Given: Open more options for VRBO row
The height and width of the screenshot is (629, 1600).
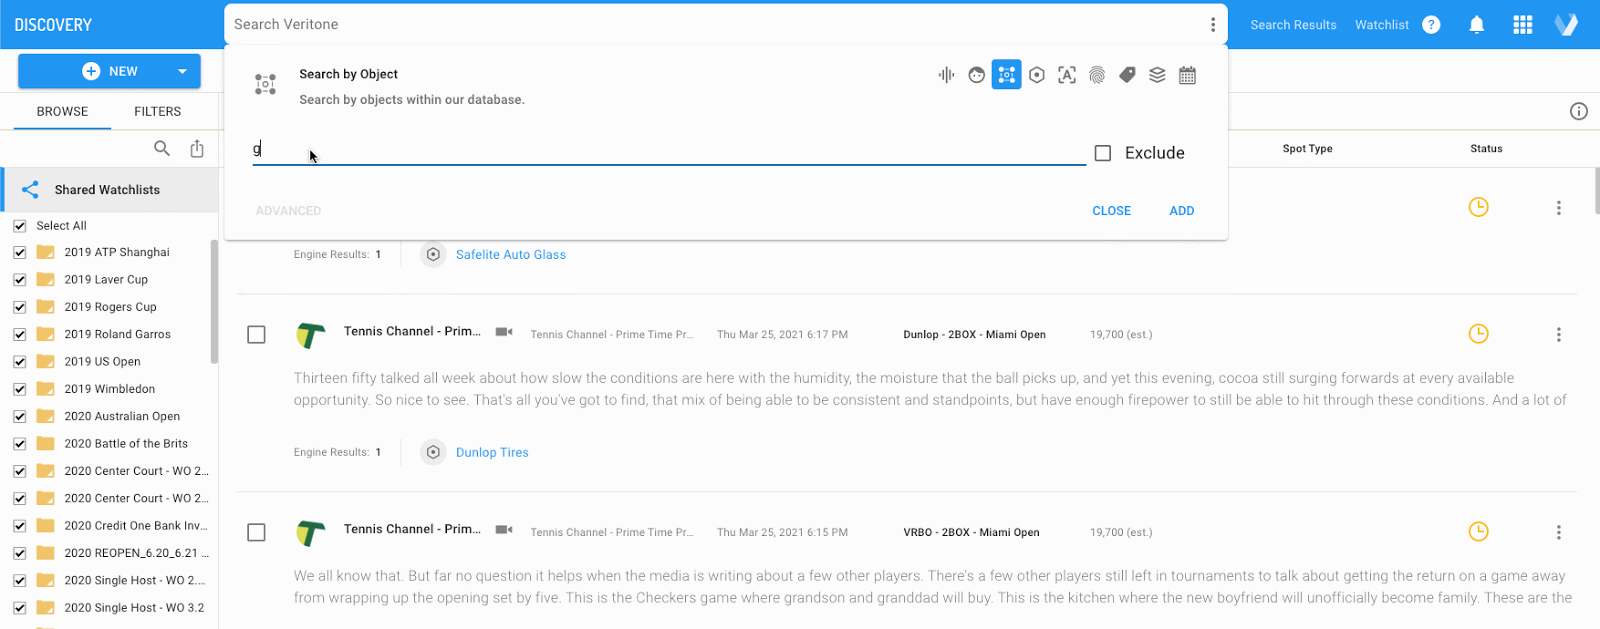Looking at the screenshot, I should pyautogui.click(x=1558, y=533).
